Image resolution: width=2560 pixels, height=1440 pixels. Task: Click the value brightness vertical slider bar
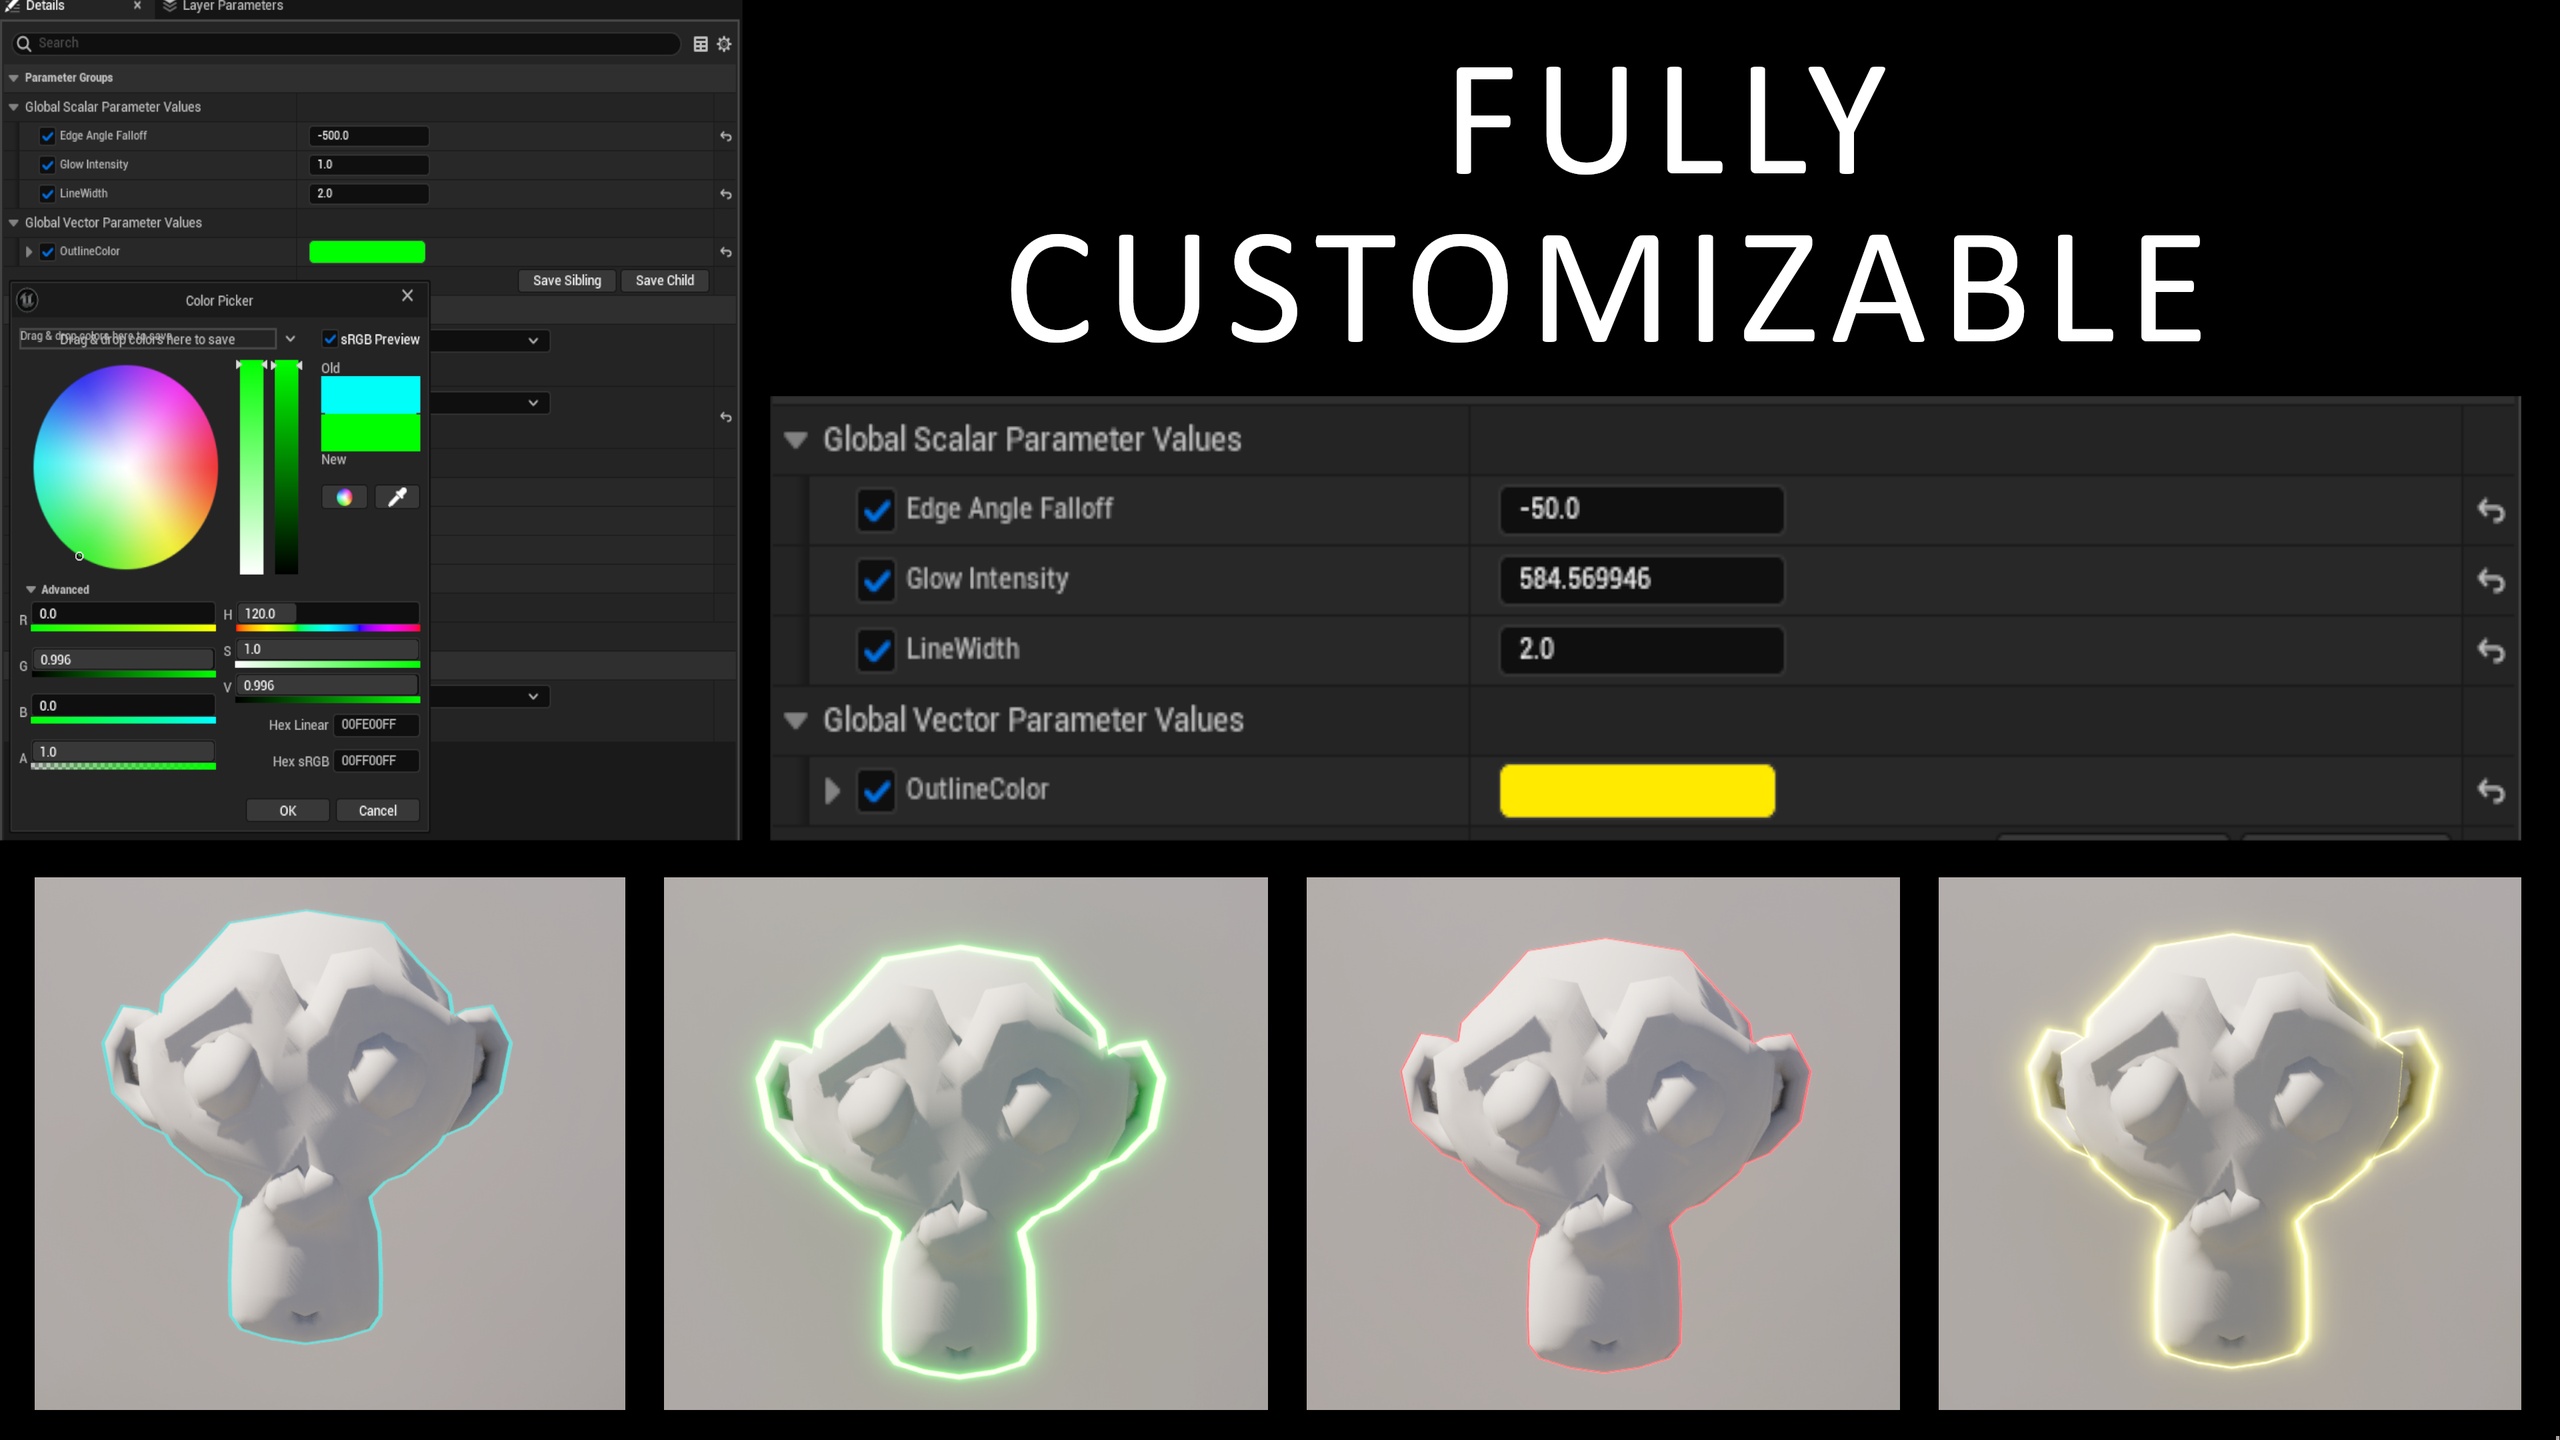(286, 467)
